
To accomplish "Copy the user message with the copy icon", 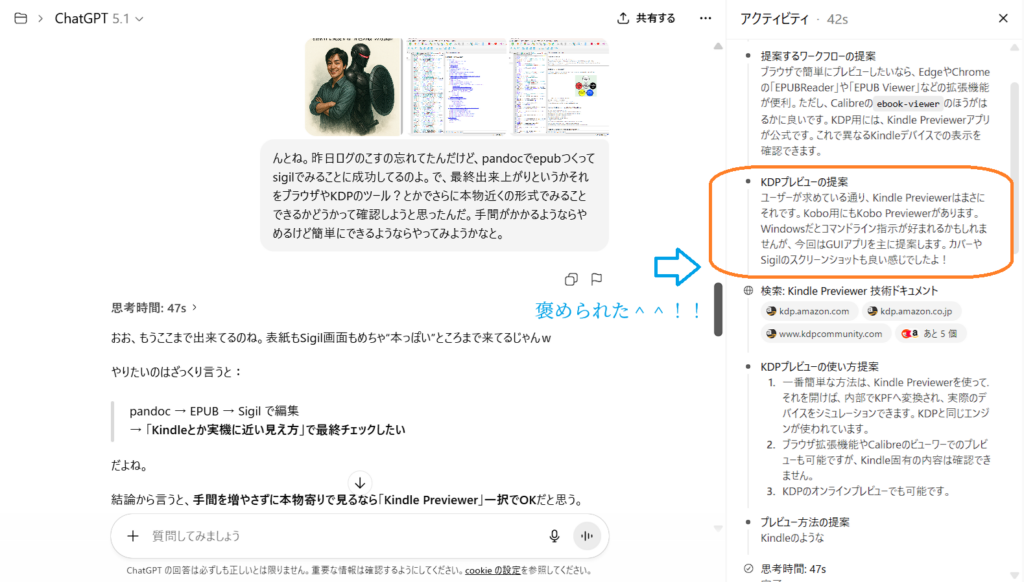I will click(x=571, y=279).
